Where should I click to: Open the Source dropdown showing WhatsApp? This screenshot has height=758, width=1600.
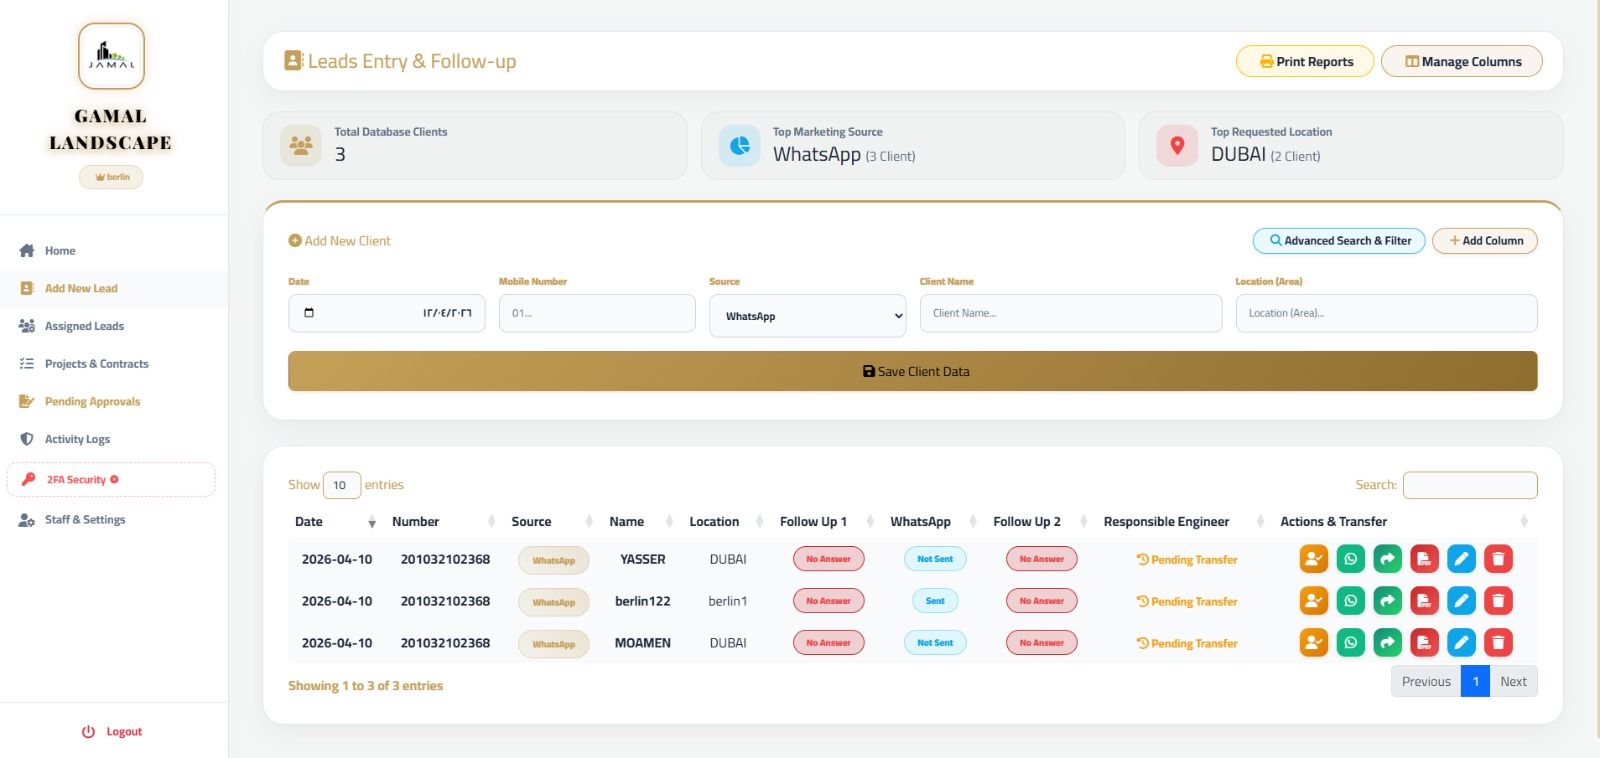(x=808, y=316)
